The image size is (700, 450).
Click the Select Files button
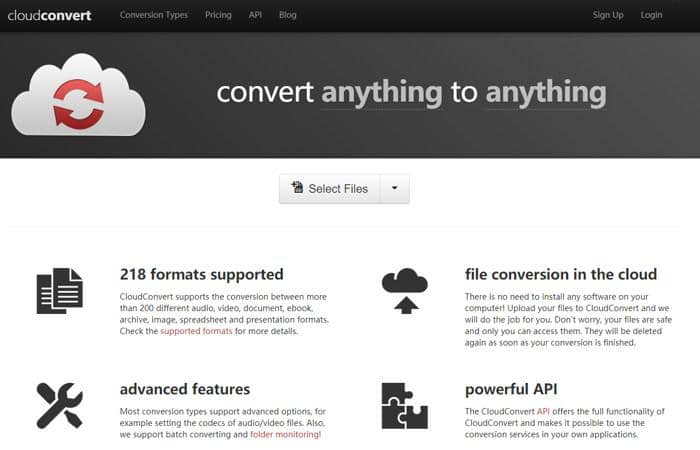329,188
